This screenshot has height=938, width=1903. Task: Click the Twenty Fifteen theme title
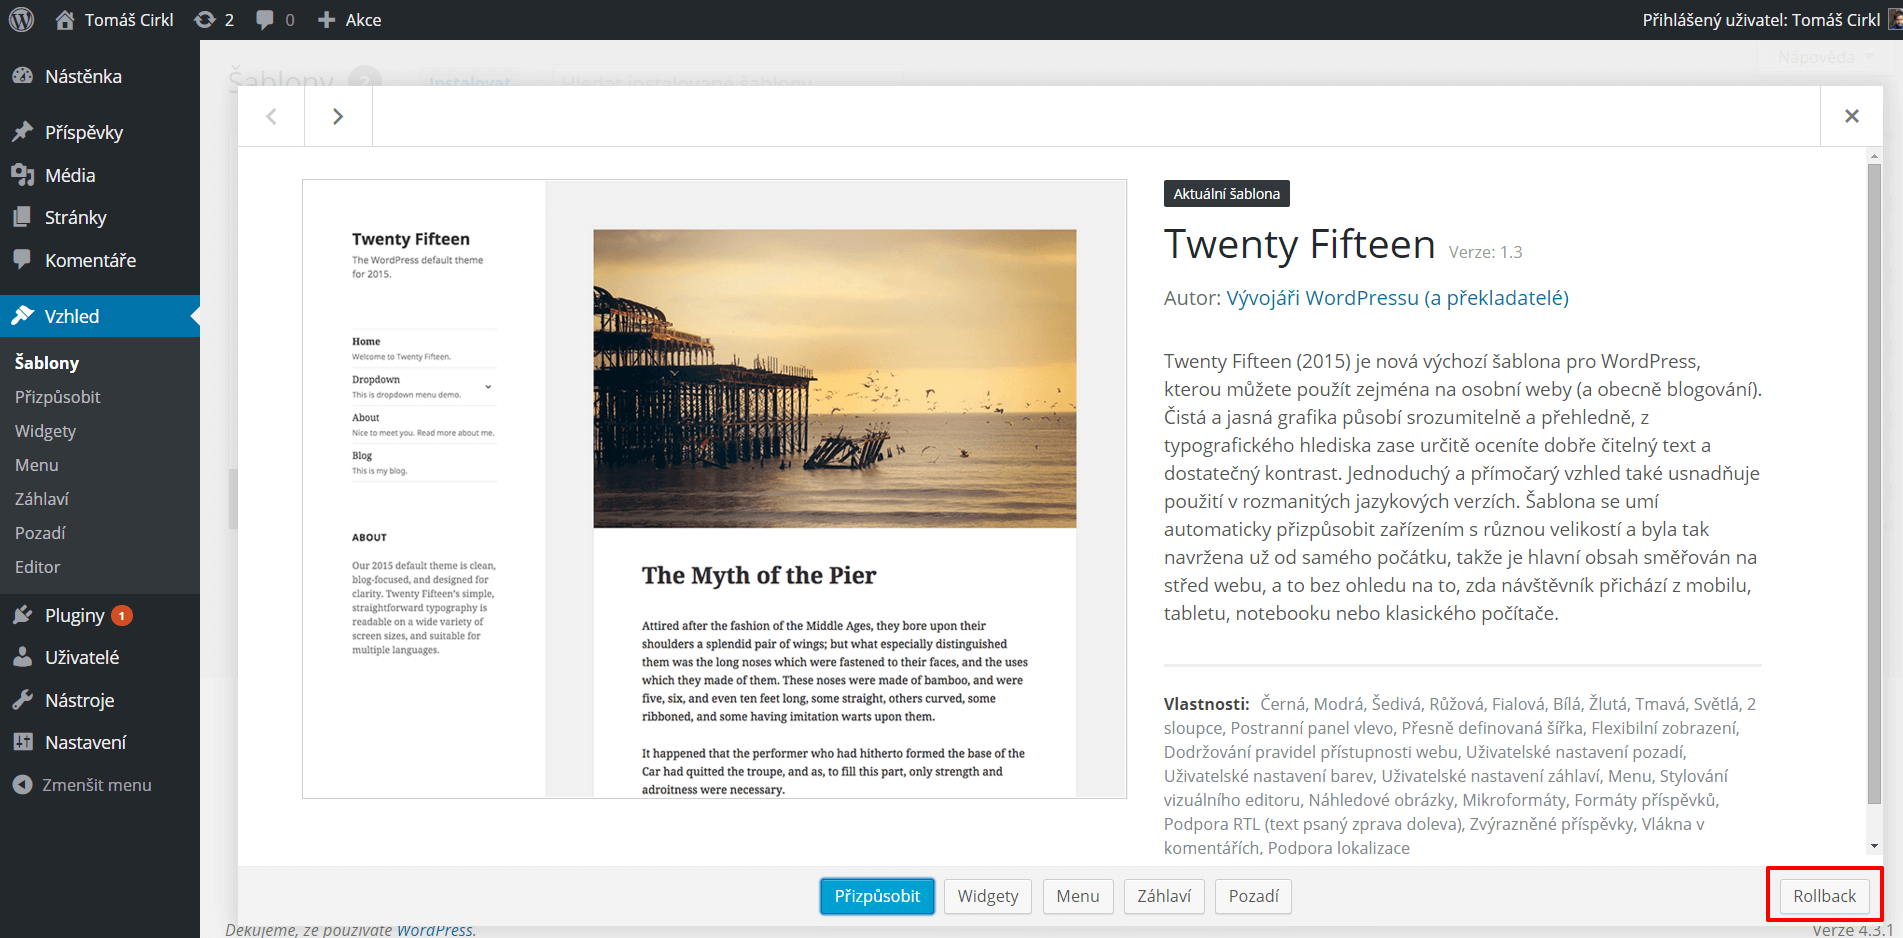(1299, 244)
